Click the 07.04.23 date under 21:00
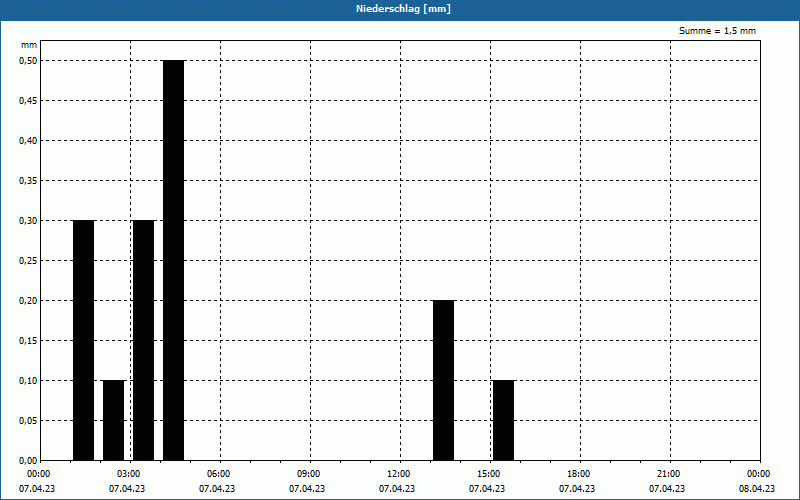This screenshot has height=500, width=800. (x=667, y=489)
